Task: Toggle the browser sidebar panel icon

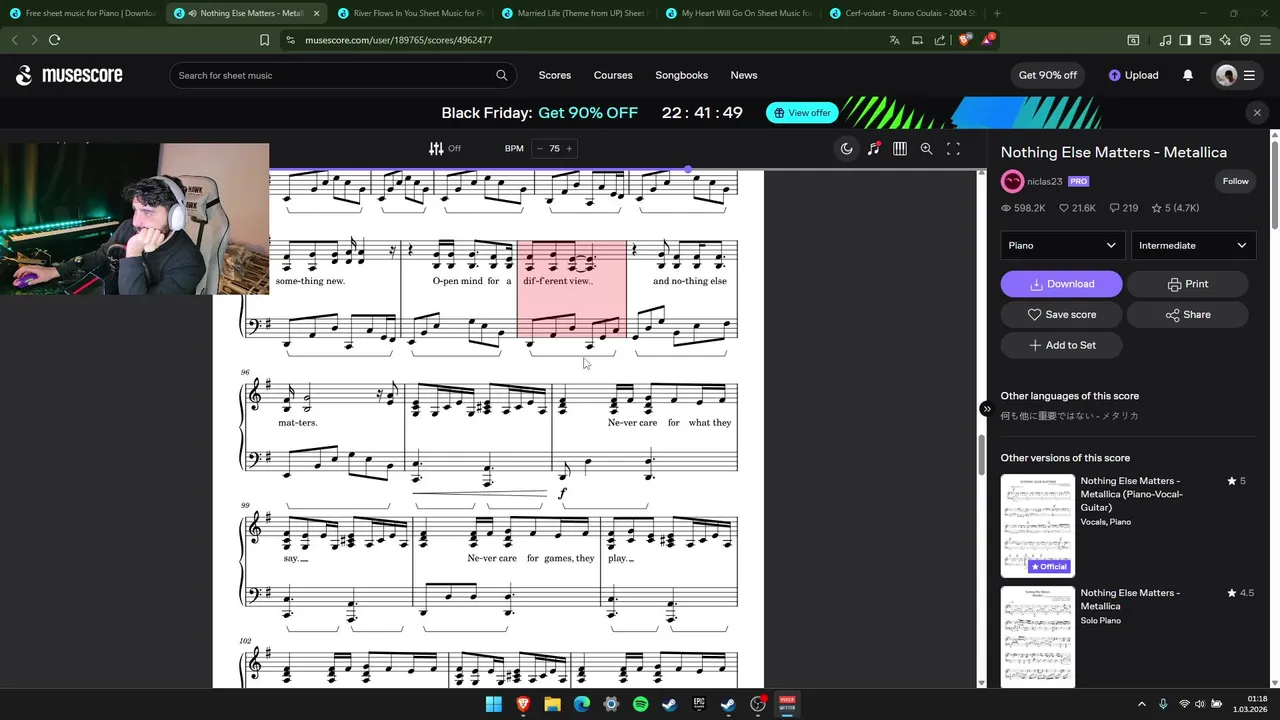Action: (x=1185, y=40)
